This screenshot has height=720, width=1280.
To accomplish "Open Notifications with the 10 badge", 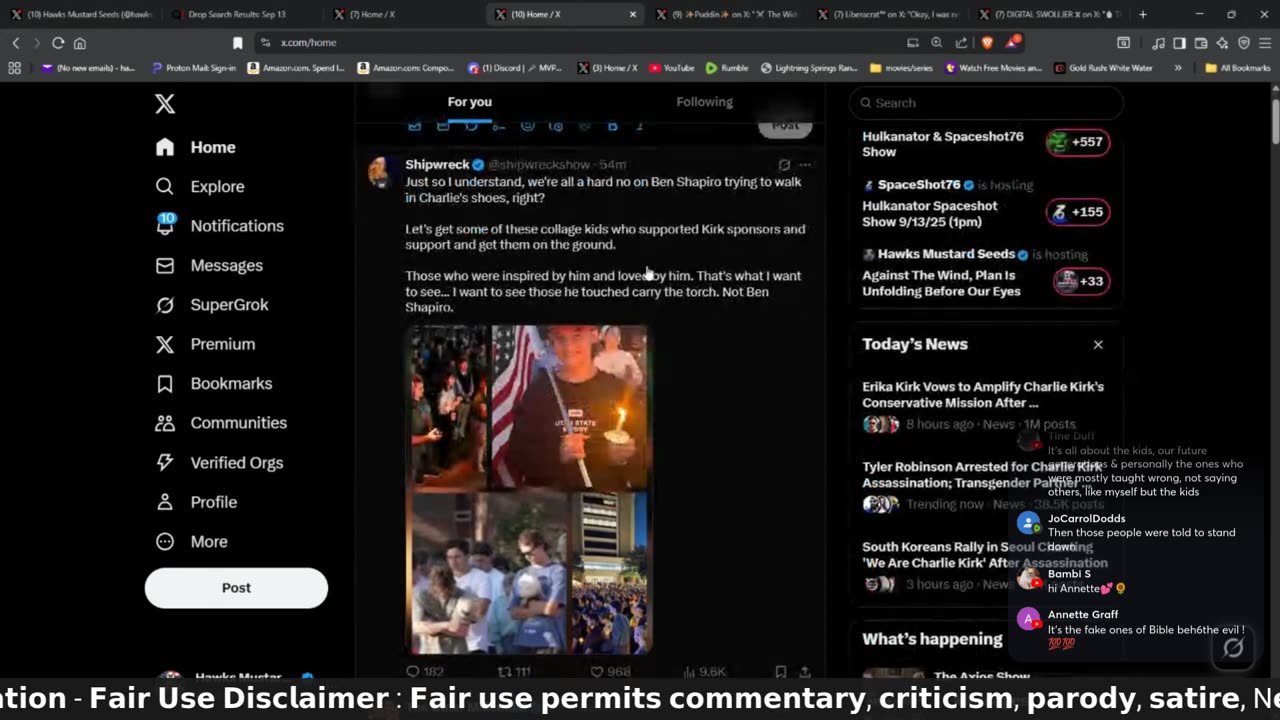I will point(219,226).
